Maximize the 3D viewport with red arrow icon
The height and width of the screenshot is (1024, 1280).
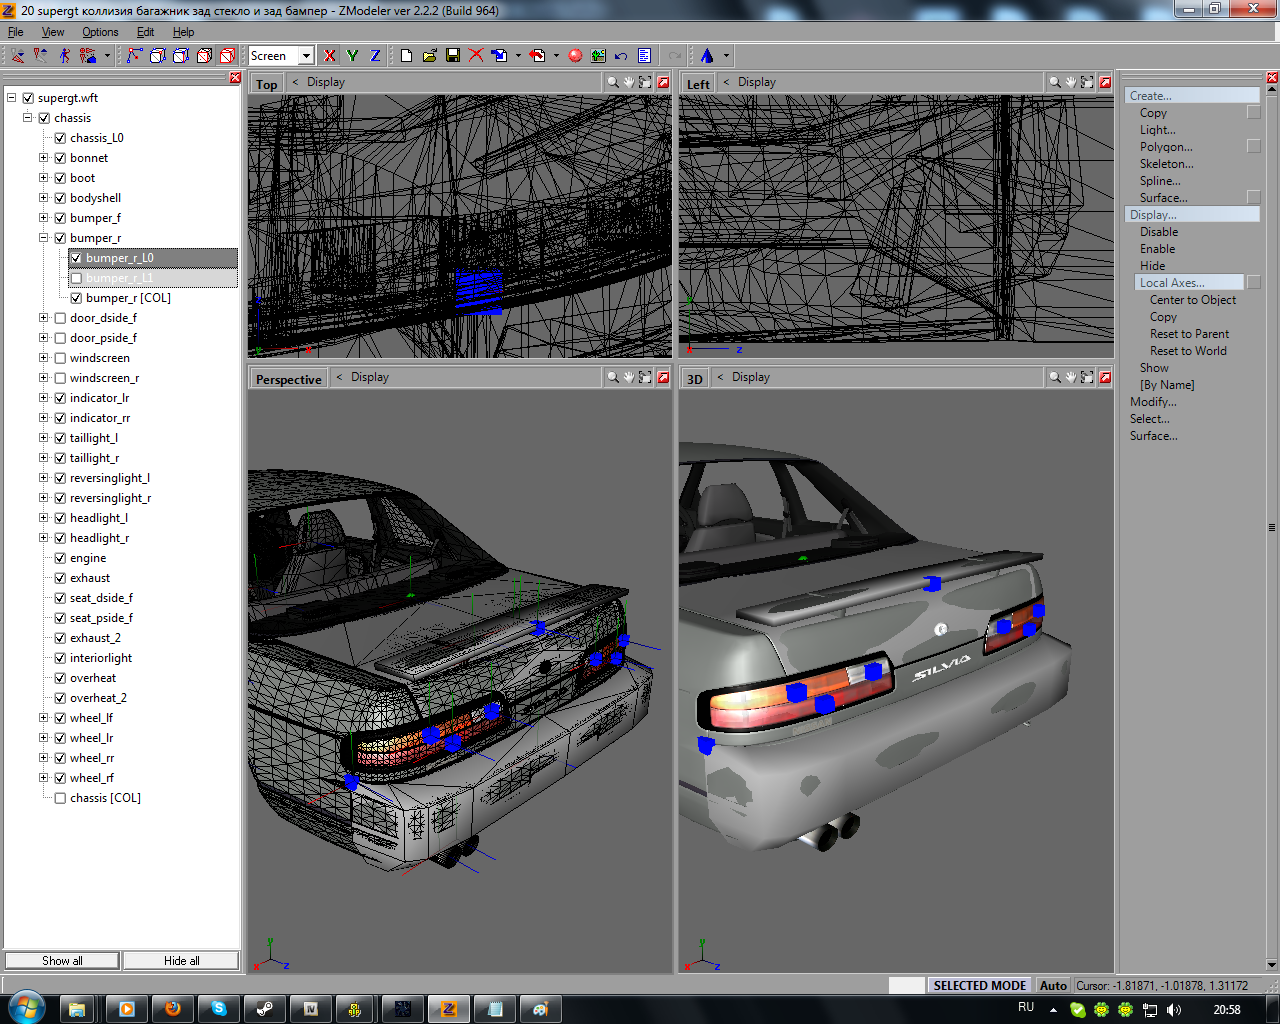click(1105, 377)
